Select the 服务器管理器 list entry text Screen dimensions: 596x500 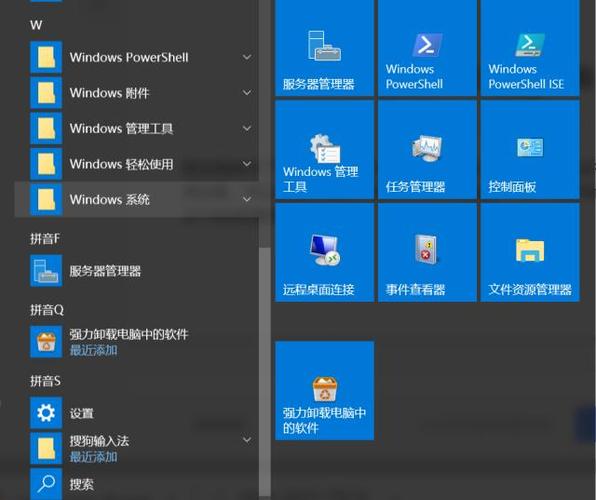pos(105,271)
